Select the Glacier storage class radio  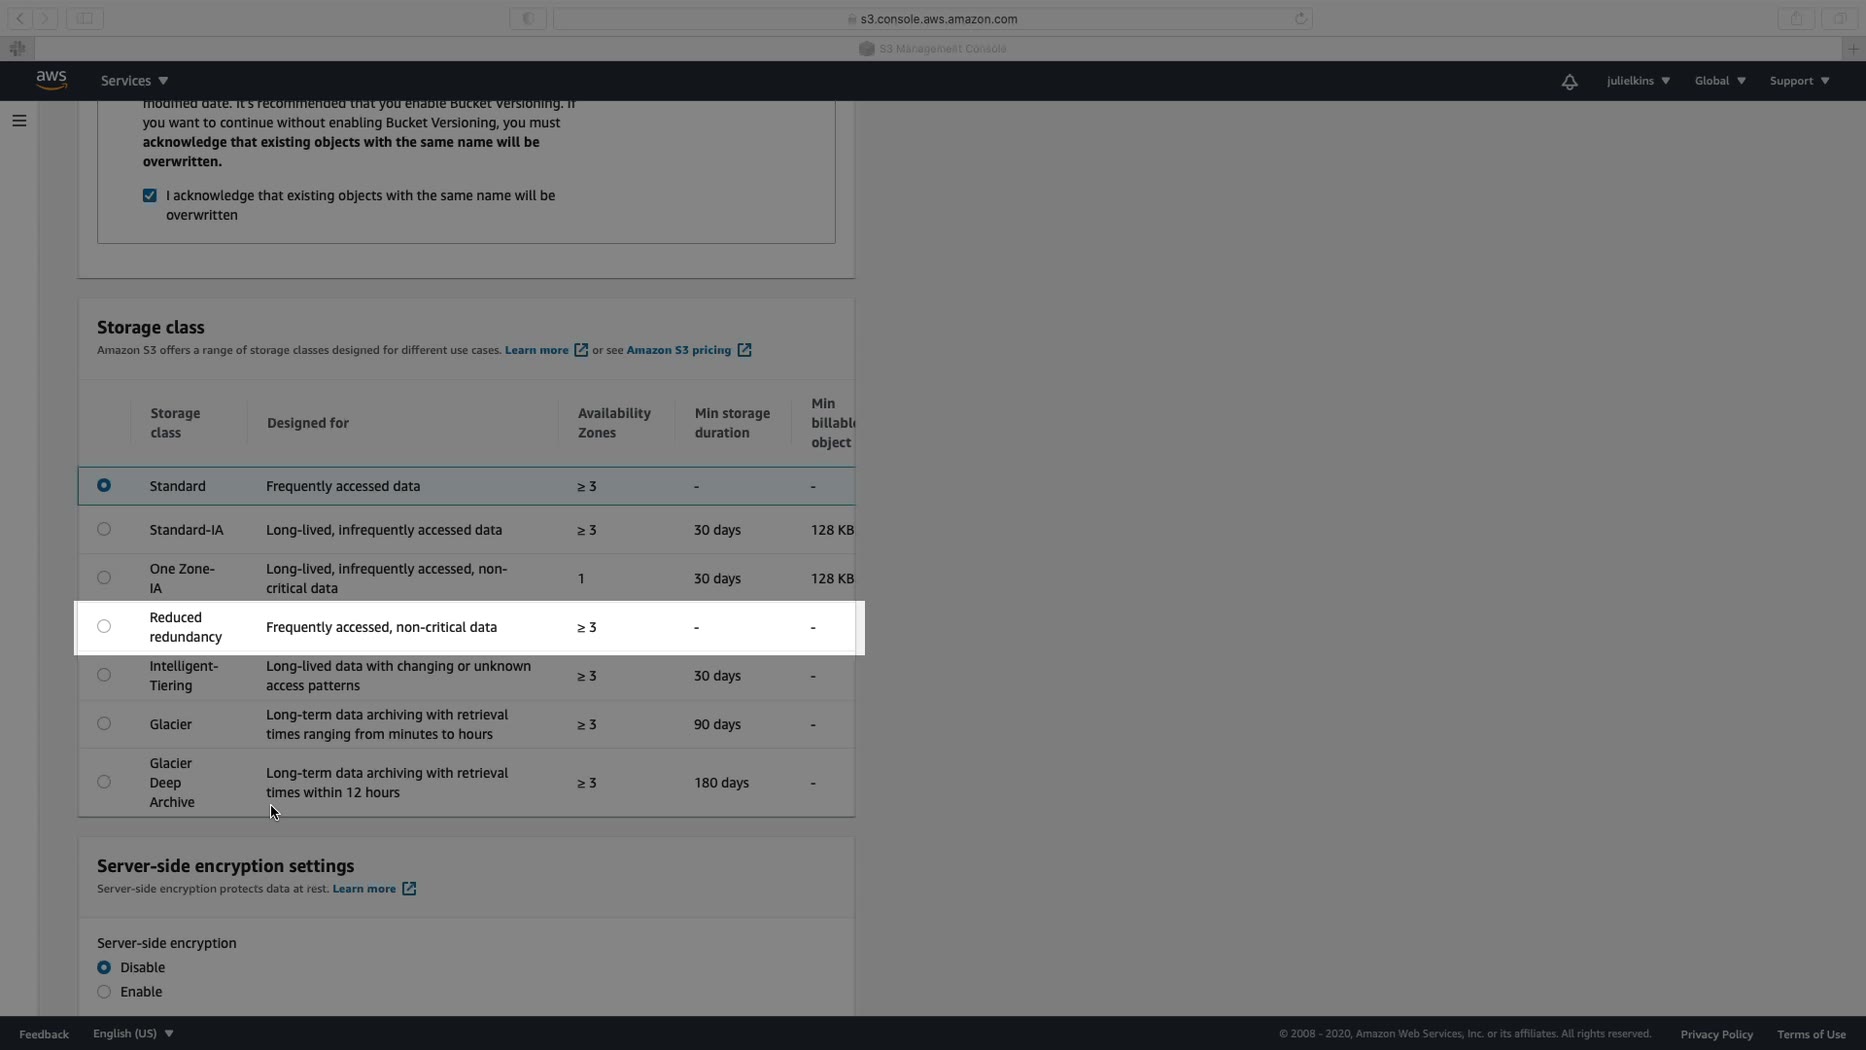tap(104, 724)
